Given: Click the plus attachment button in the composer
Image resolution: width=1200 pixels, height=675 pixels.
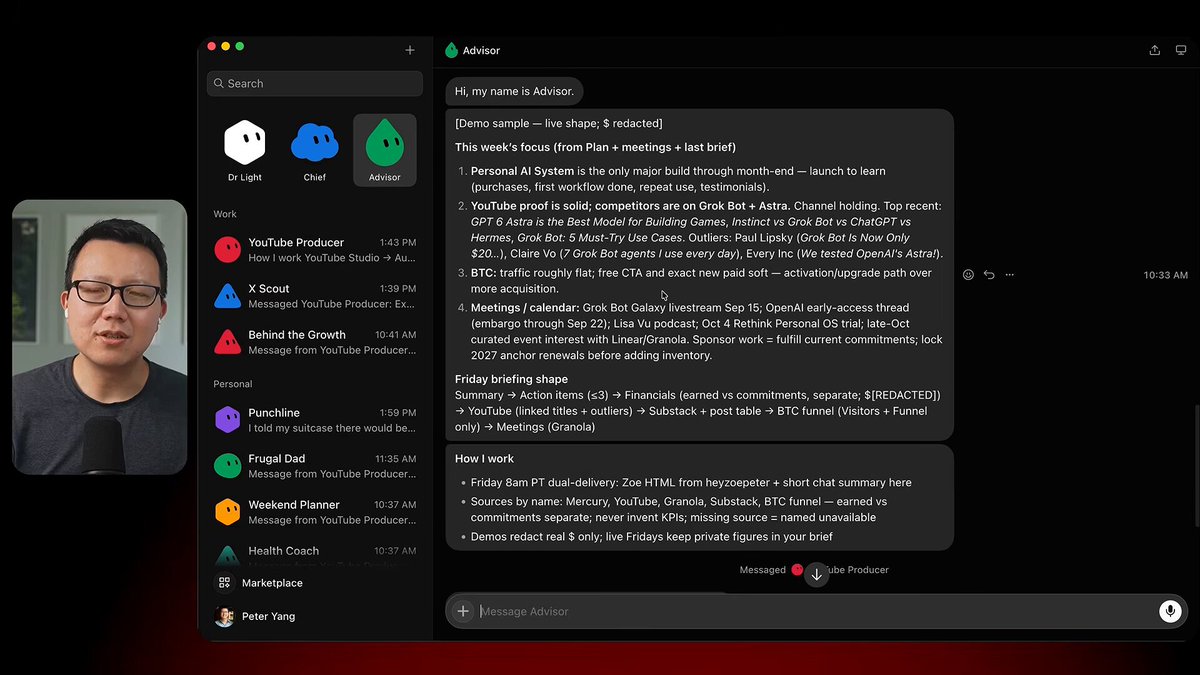Looking at the screenshot, I should [462, 611].
